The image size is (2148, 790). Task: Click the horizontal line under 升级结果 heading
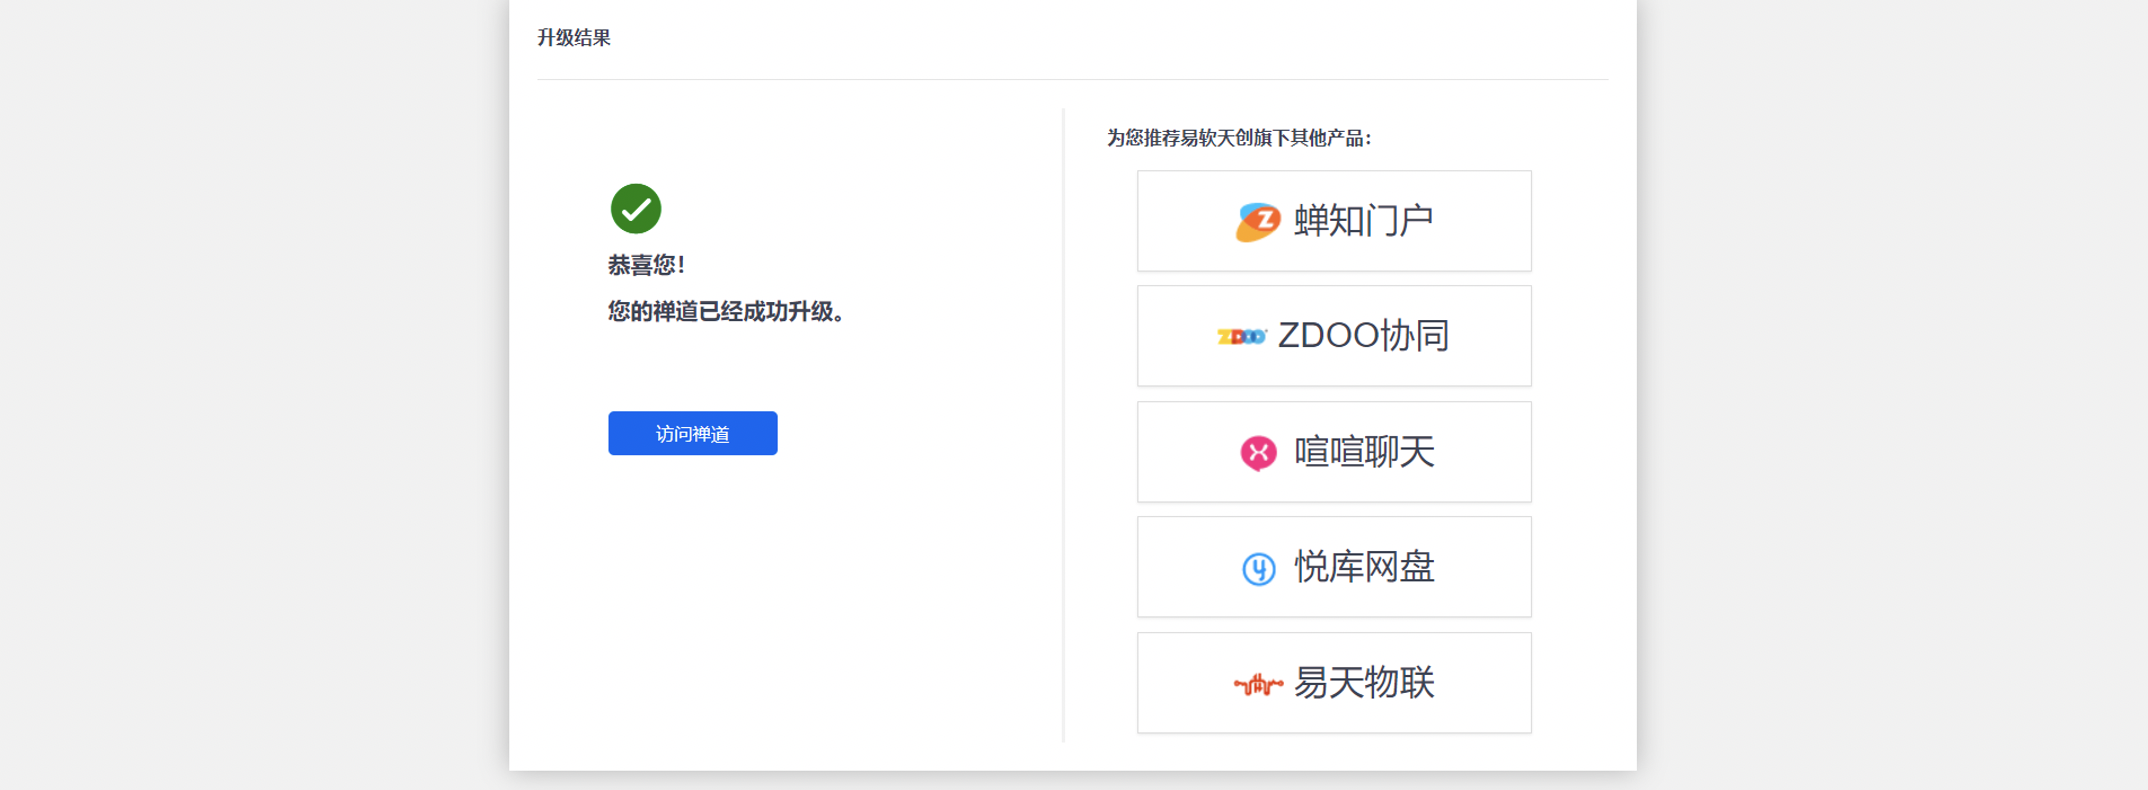(x=1072, y=79)
